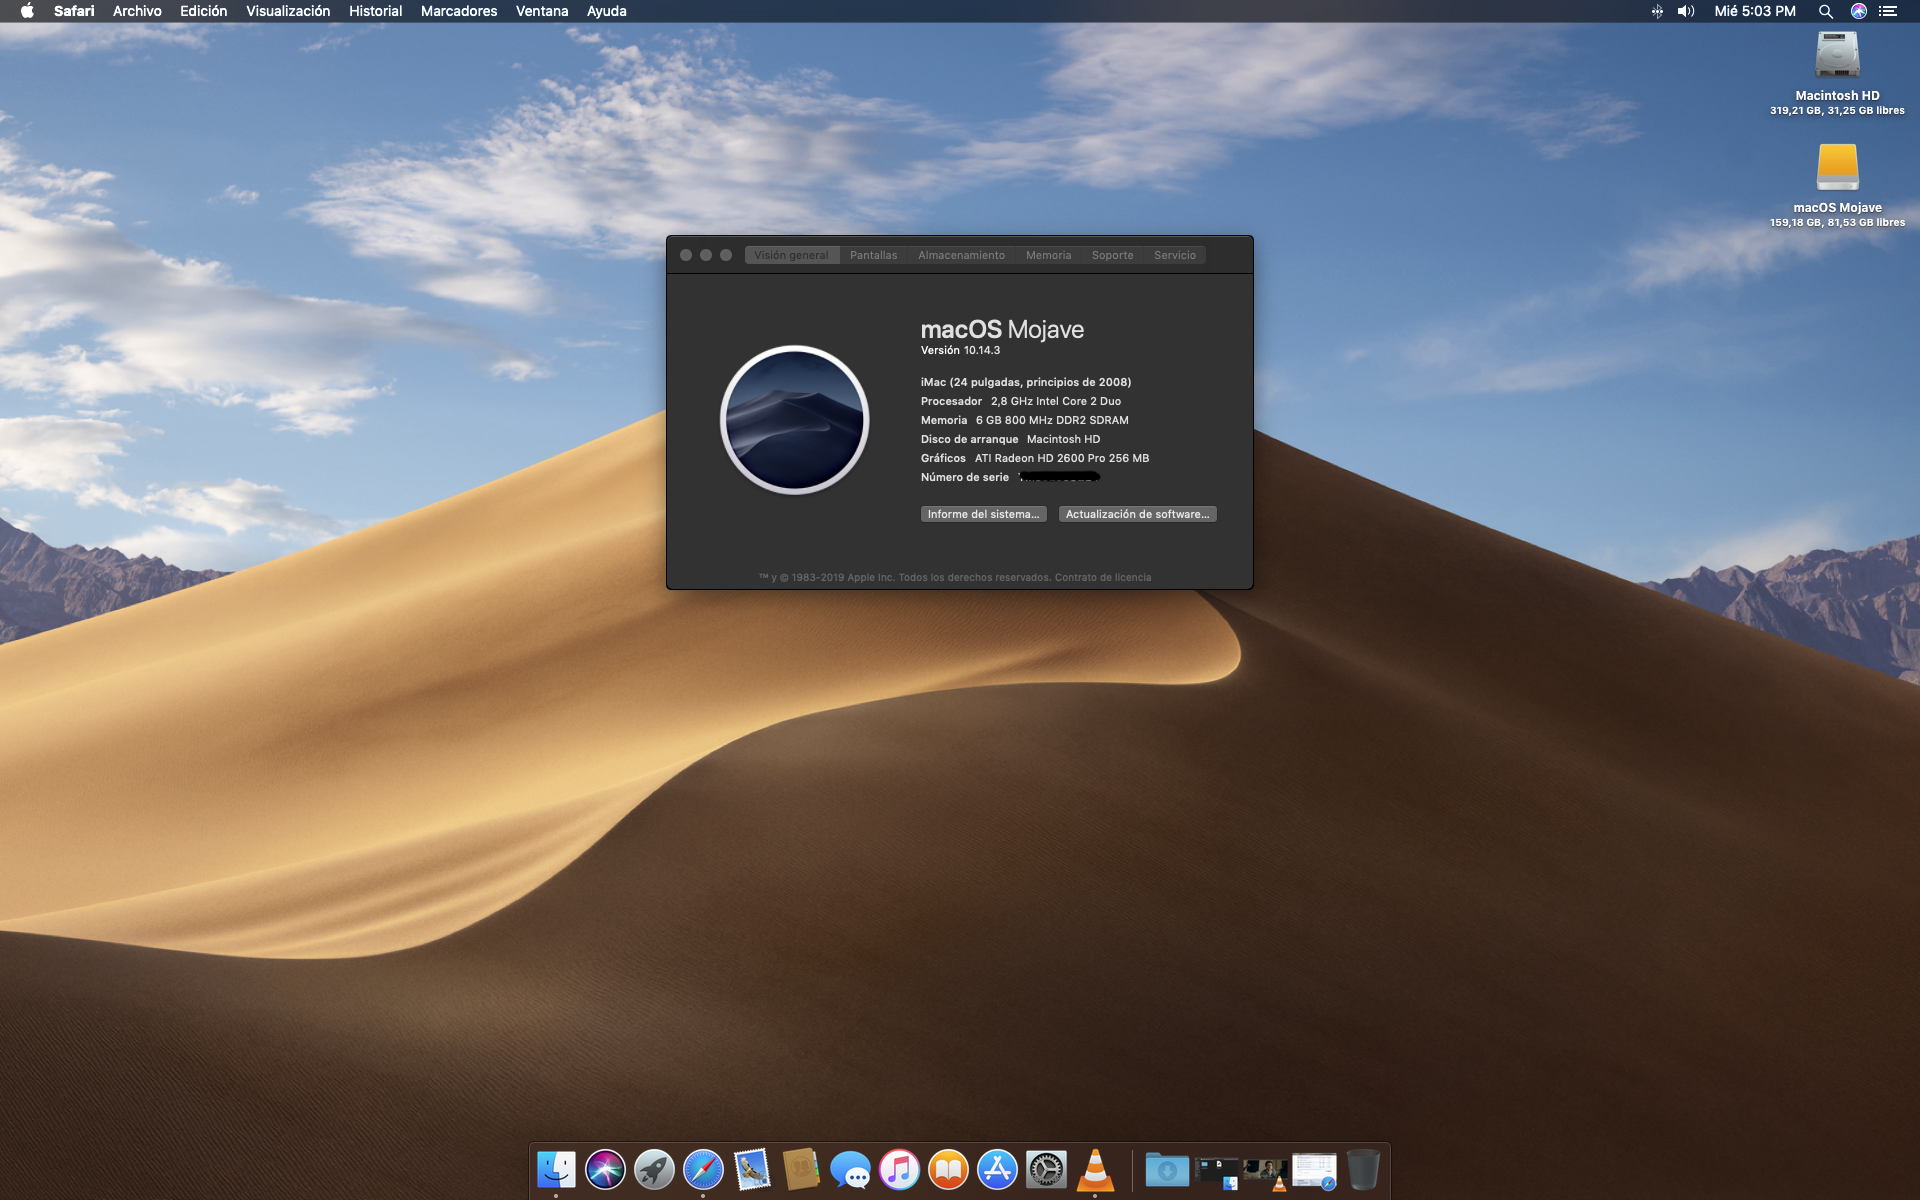Open System Preferences gear in Dock
Screen dimensions: 1920x1200
[1046, 1169]
